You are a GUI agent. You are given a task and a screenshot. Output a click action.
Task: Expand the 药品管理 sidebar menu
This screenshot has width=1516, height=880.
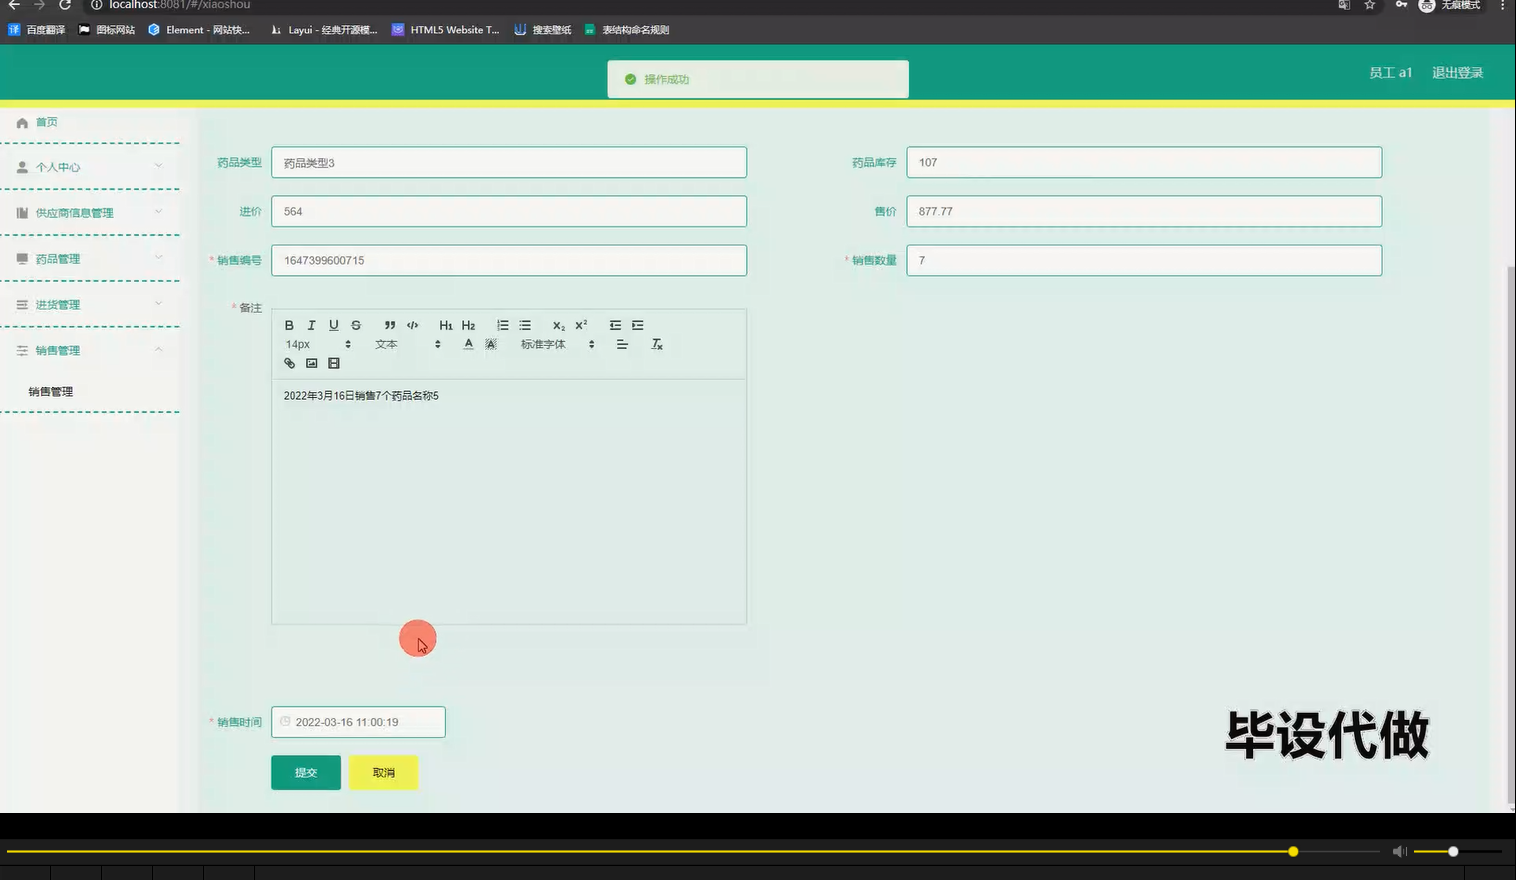[x=90, y=259]
